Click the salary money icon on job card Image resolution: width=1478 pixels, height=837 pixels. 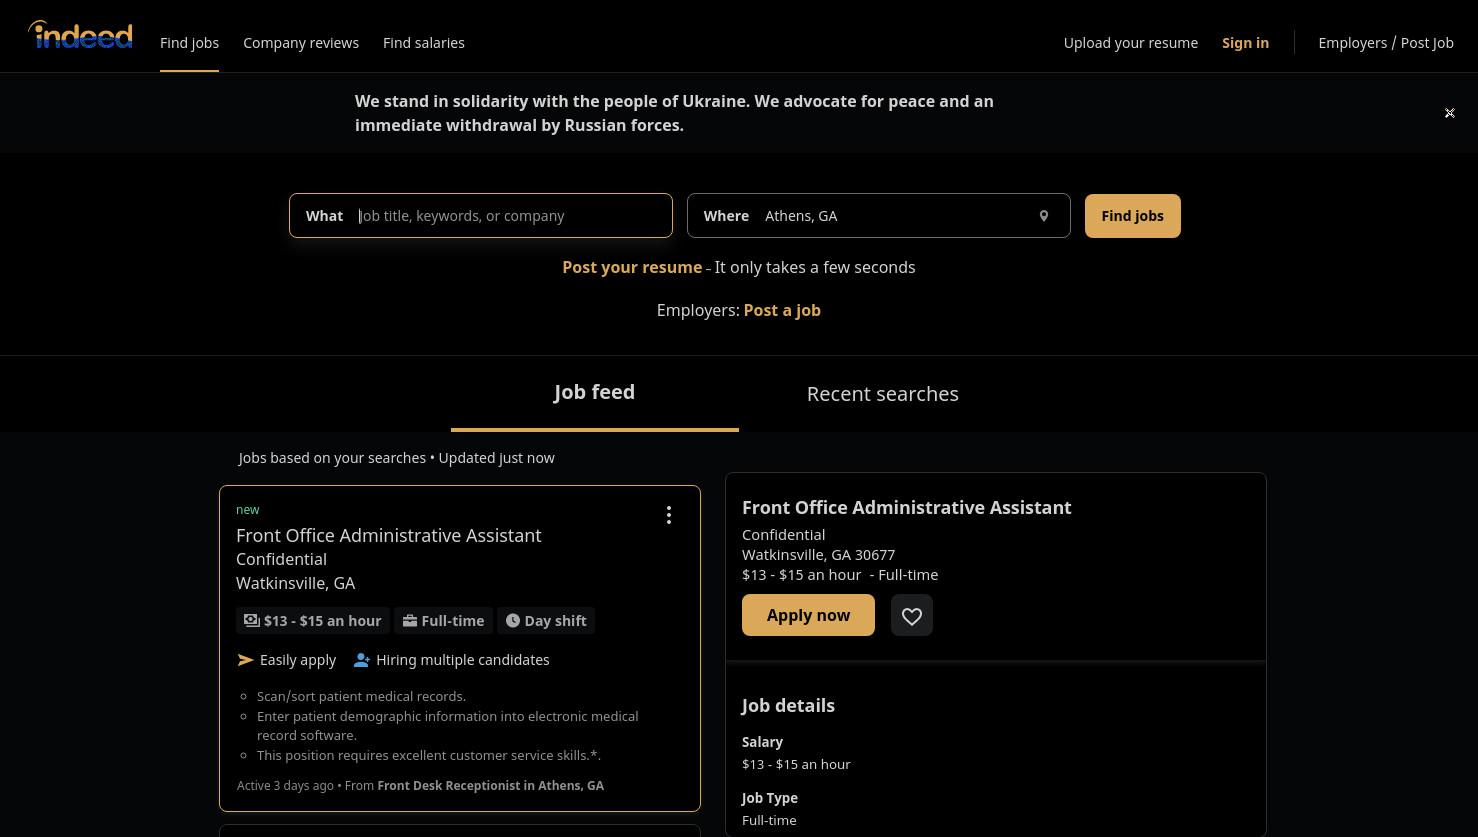click(252, 621)
